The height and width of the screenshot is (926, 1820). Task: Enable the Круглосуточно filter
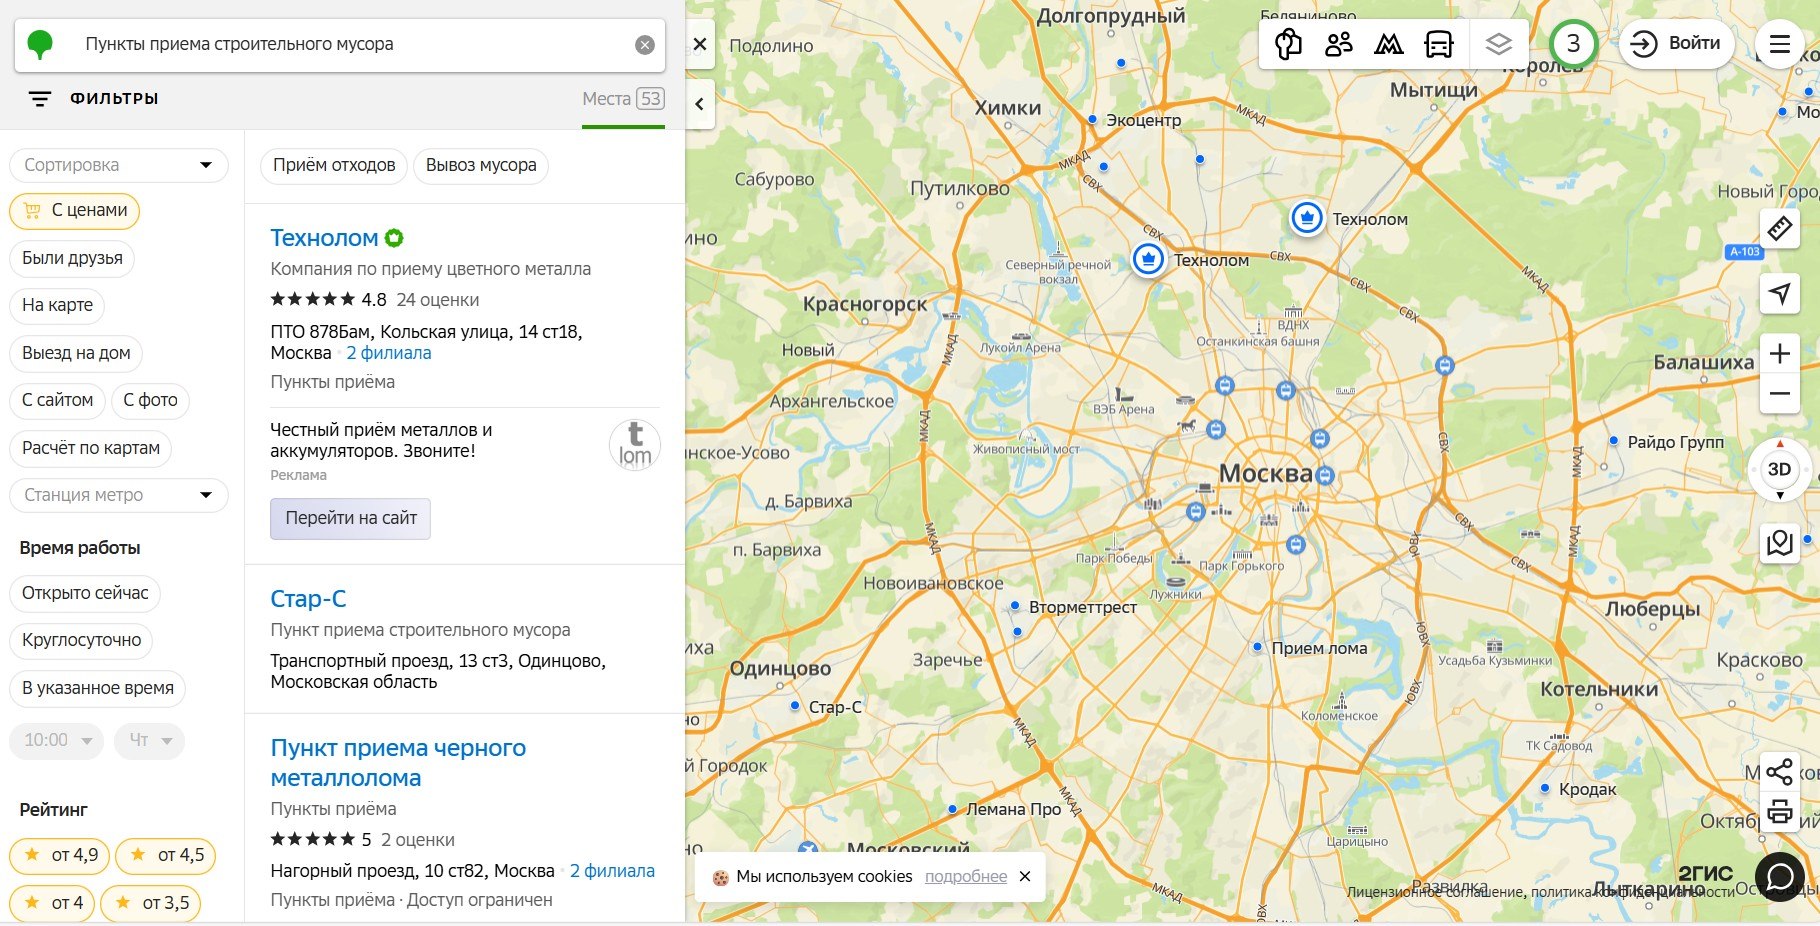(x=82, y=640)
